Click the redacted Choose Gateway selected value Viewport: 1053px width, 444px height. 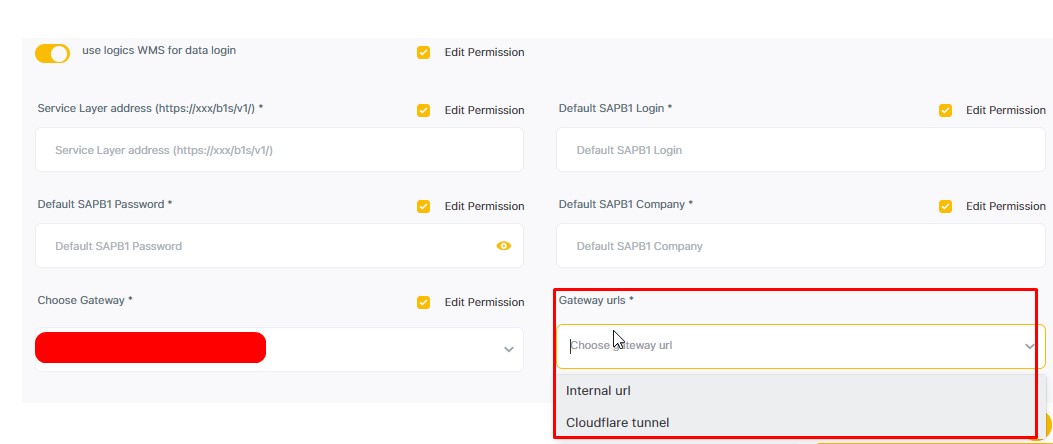[x=150, y=348]
